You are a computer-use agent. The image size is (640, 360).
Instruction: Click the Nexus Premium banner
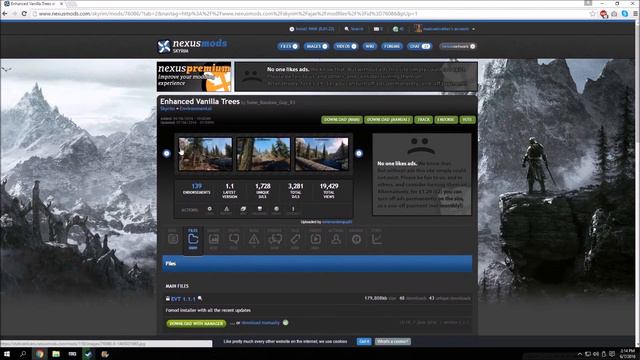194,77
